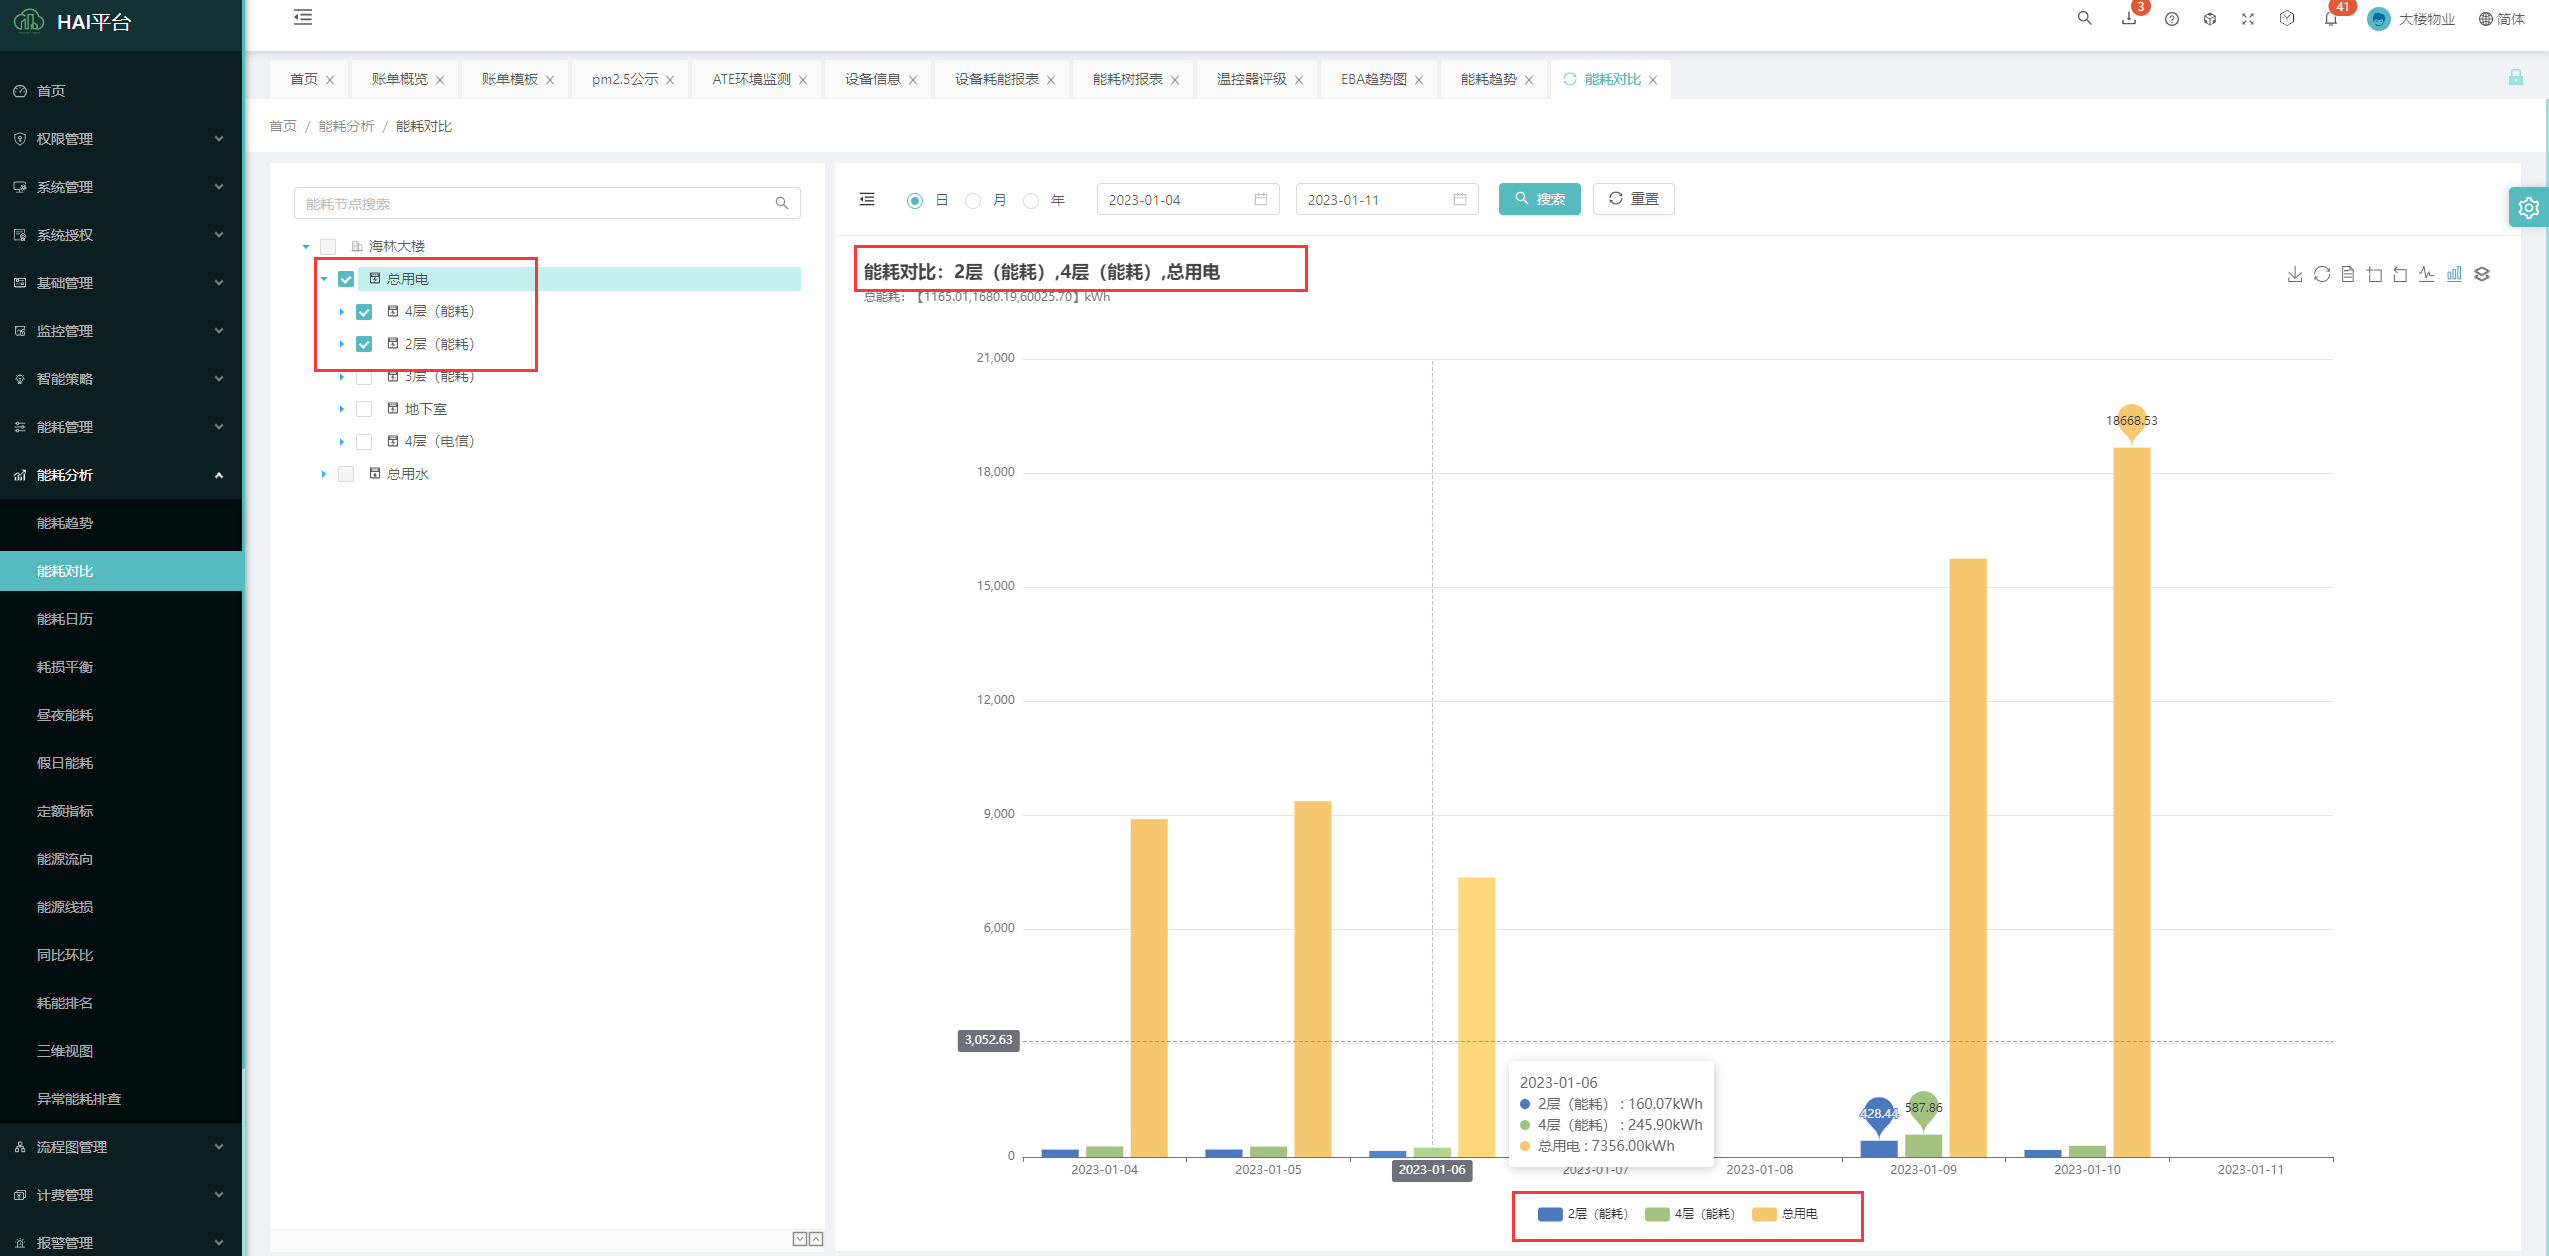Expand the 地下室 tree node arrow
Screen dimensions: 2549x1256
pyautogui.click(x=342, y=409)
